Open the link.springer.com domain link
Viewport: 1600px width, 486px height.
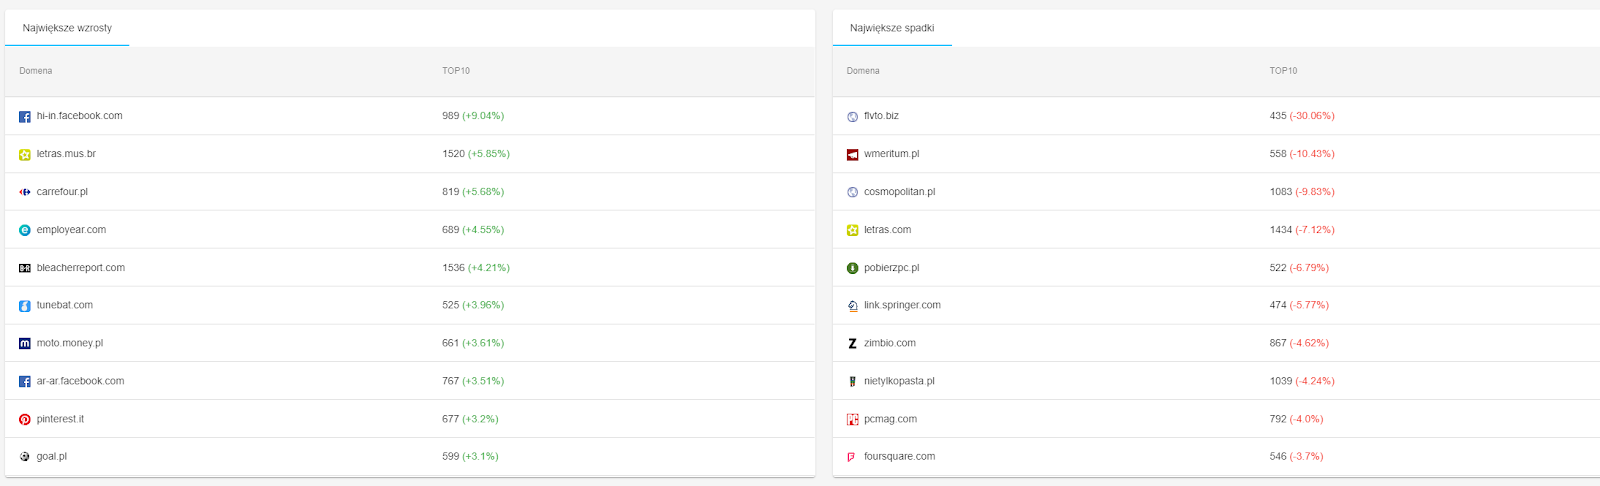click(902, 305)
